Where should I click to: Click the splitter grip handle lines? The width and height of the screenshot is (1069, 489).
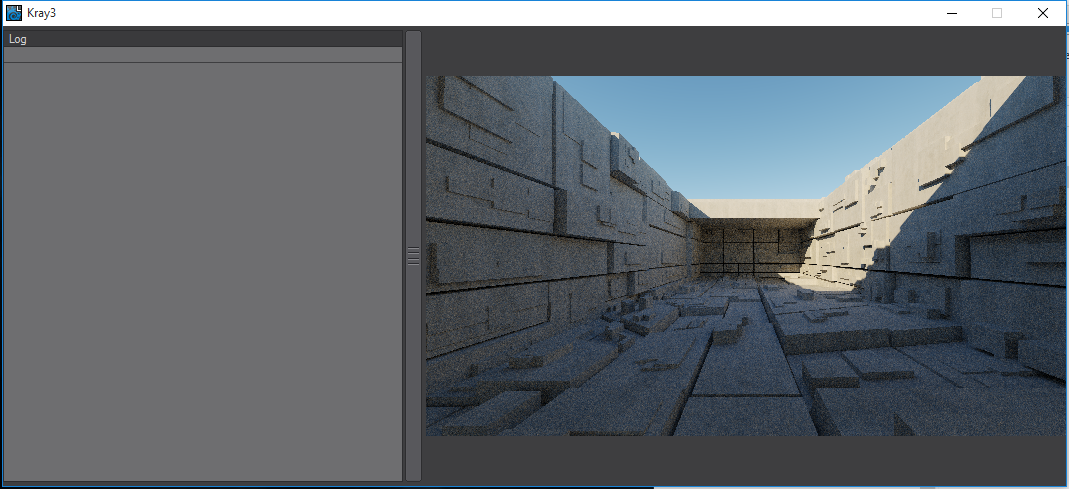[413, 256]
